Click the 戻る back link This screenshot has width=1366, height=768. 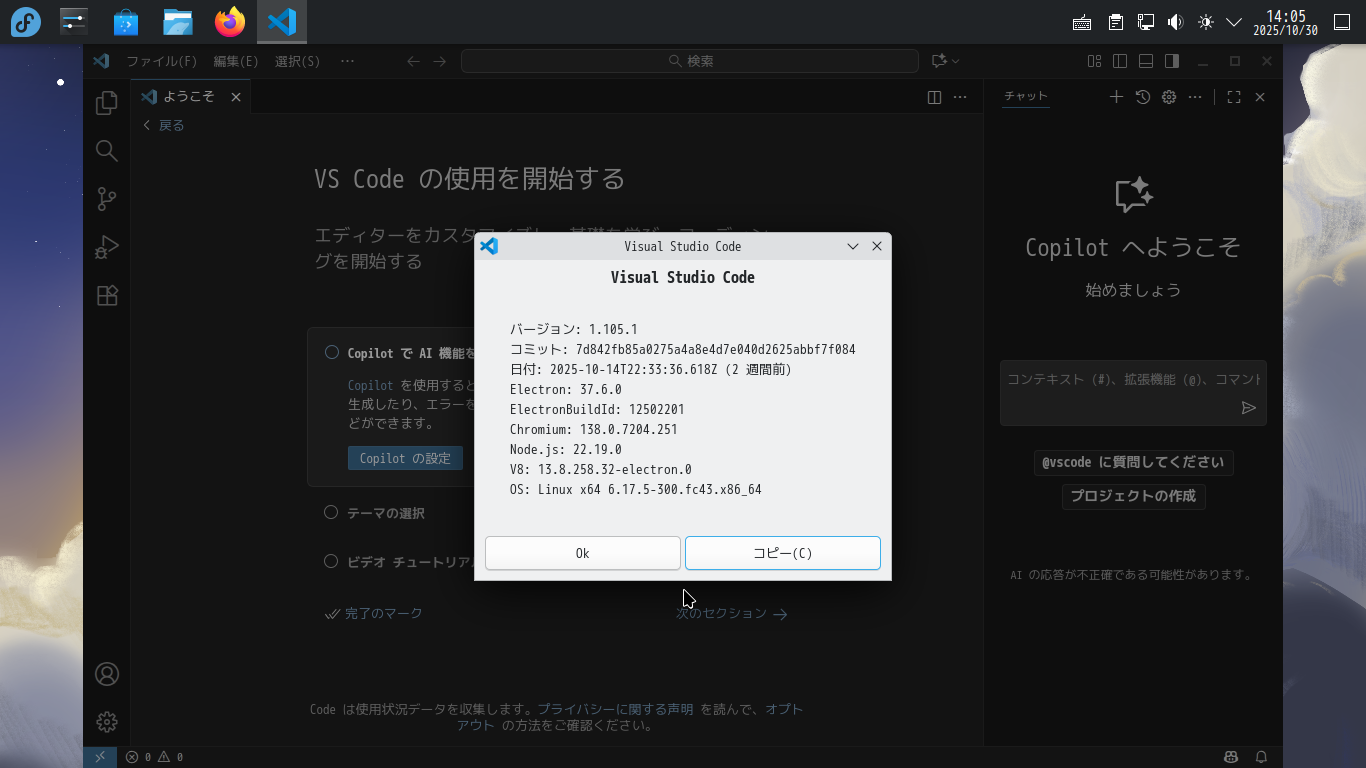(164, 125)
